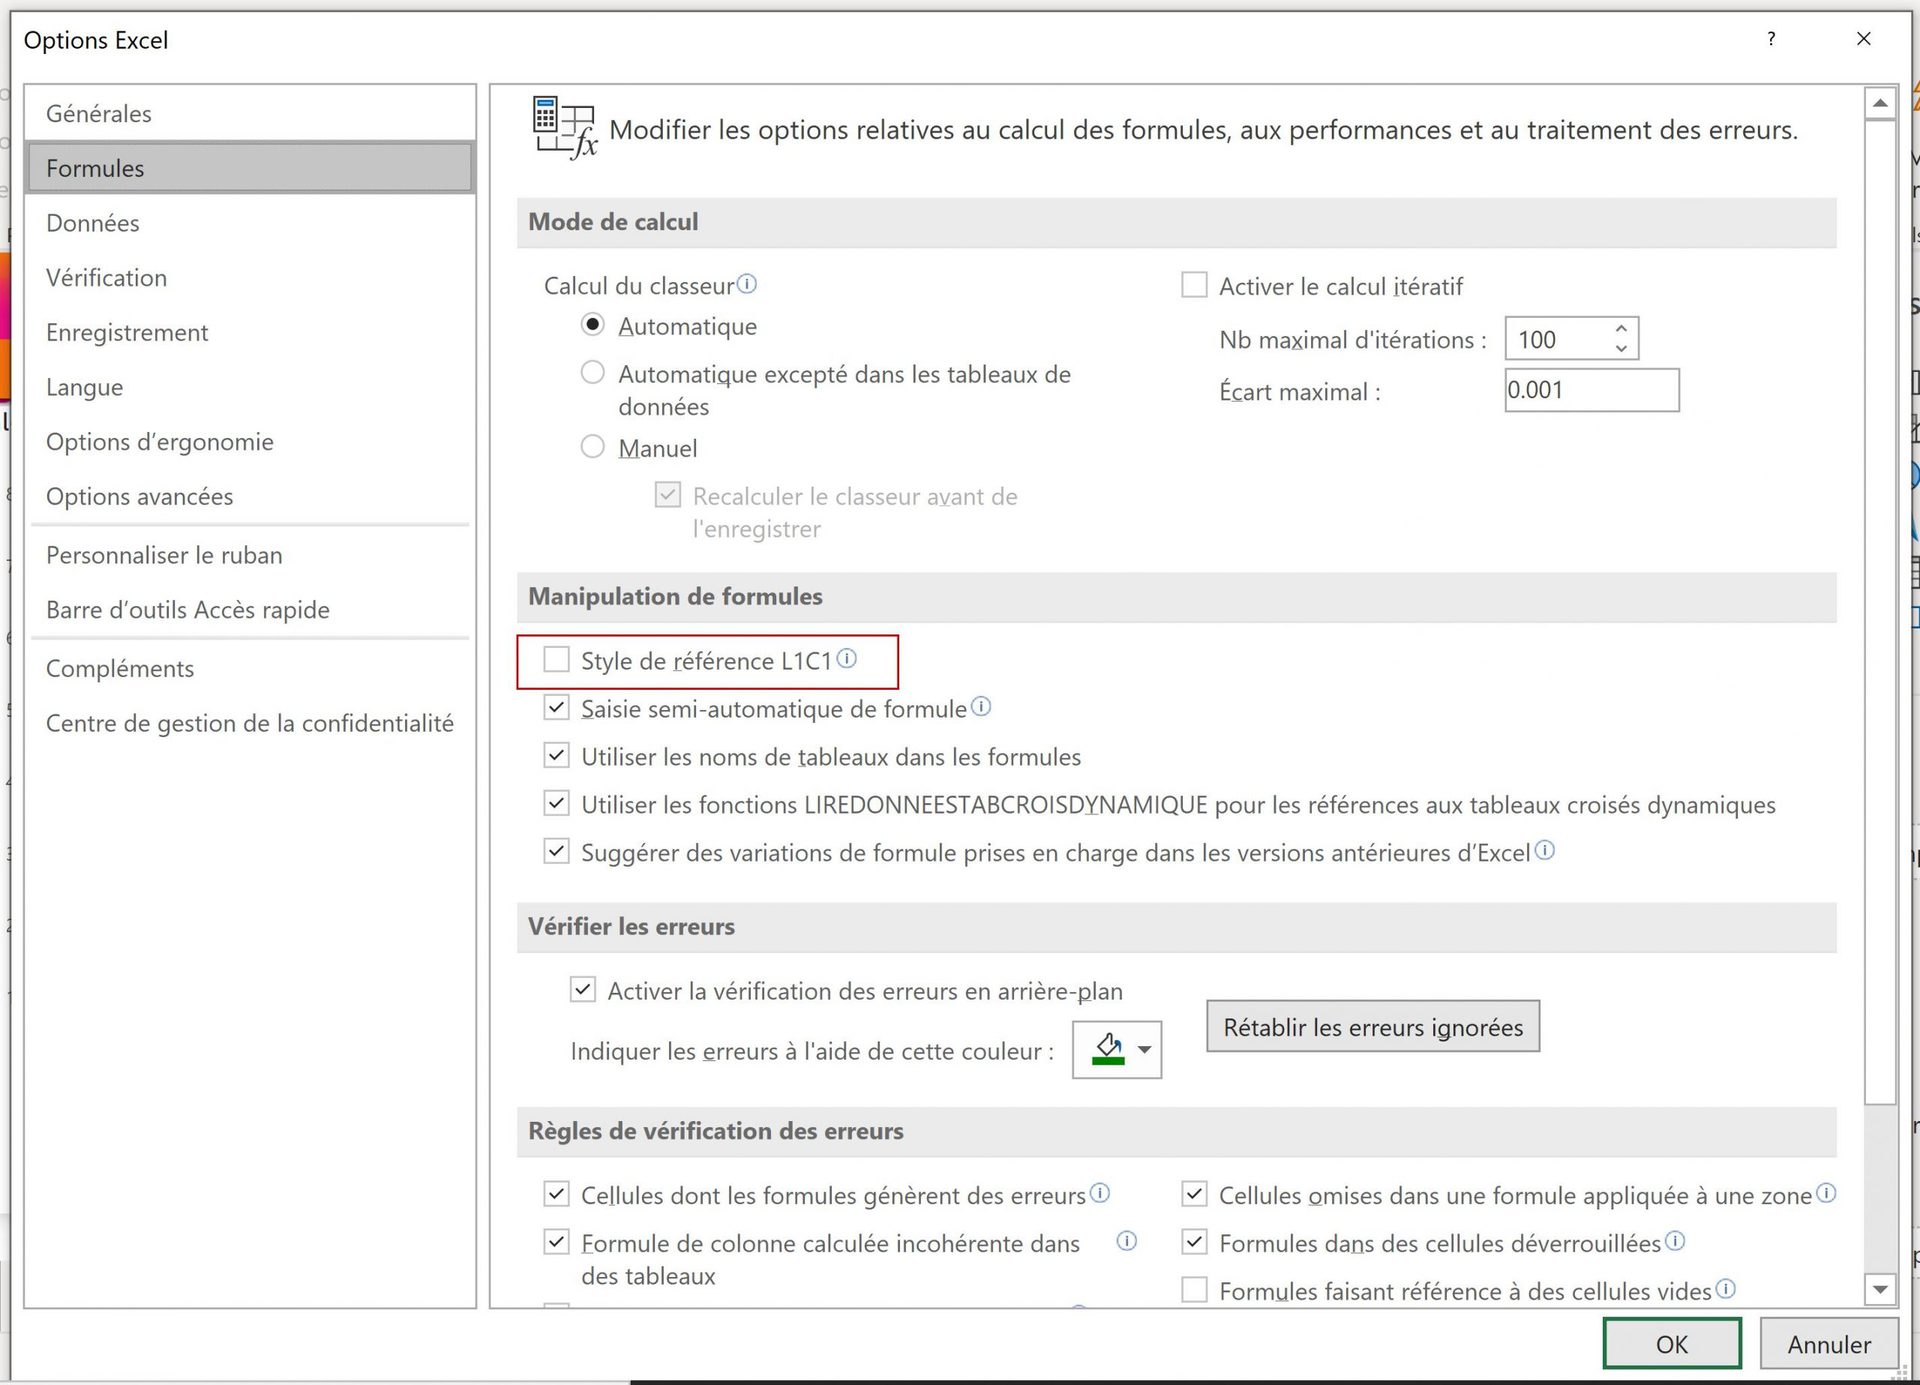Click info icon next to Formules dans des cellules déverrouillées
1920x1385 pixels.
(1675, 1241)
